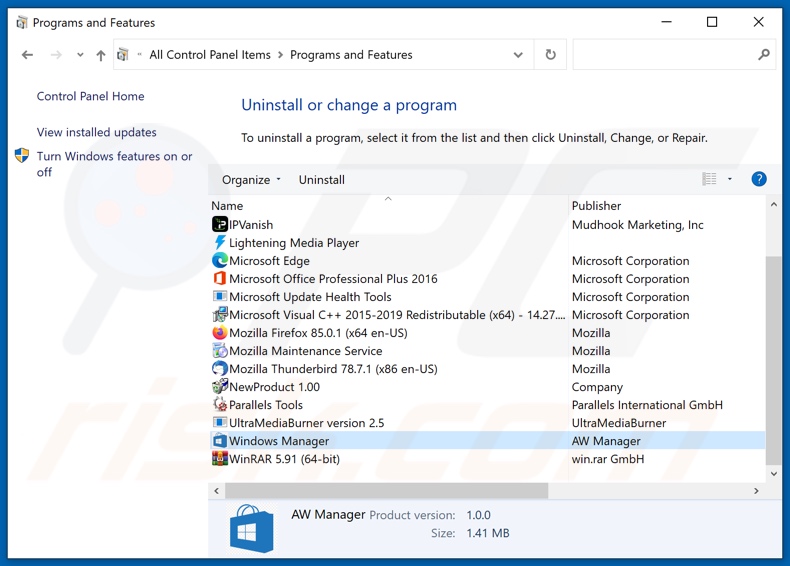Click the NewProduct 1.00 icon

220,387
